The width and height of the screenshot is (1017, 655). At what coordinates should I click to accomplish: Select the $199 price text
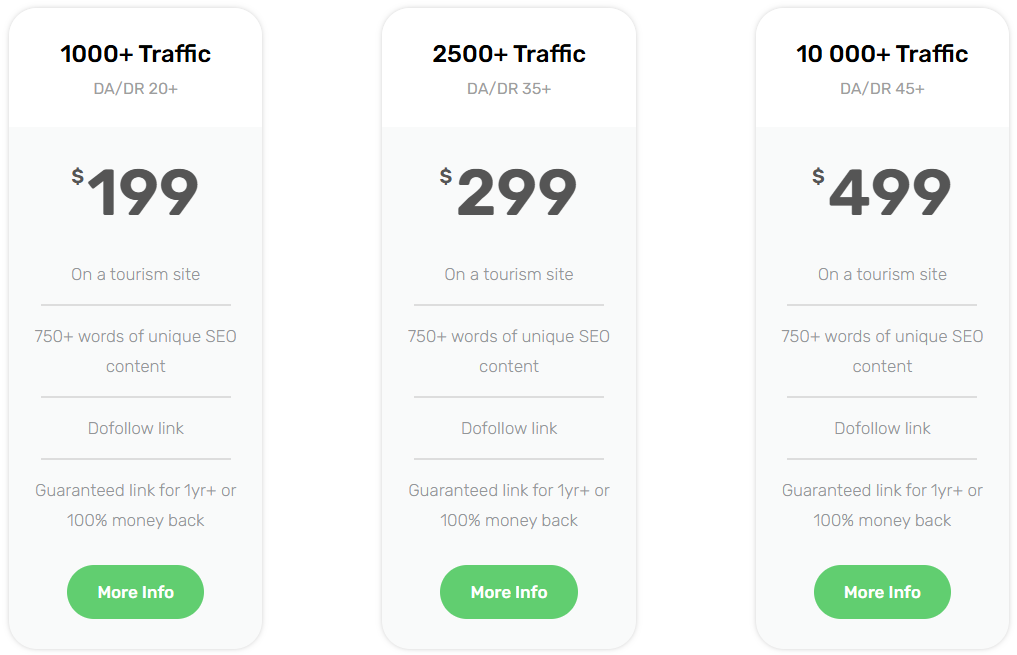coord(135,191)
